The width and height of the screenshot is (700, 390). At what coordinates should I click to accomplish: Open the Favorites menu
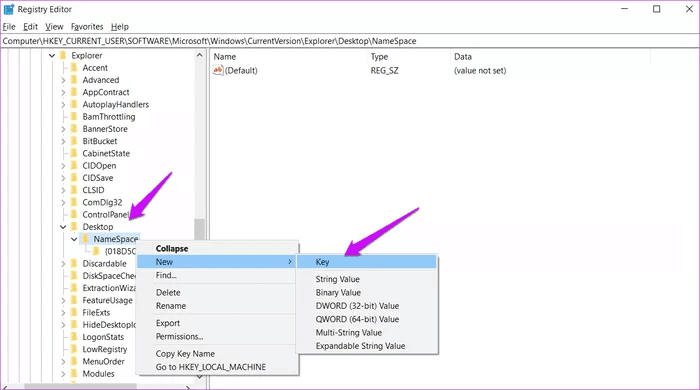click(87, 27)
